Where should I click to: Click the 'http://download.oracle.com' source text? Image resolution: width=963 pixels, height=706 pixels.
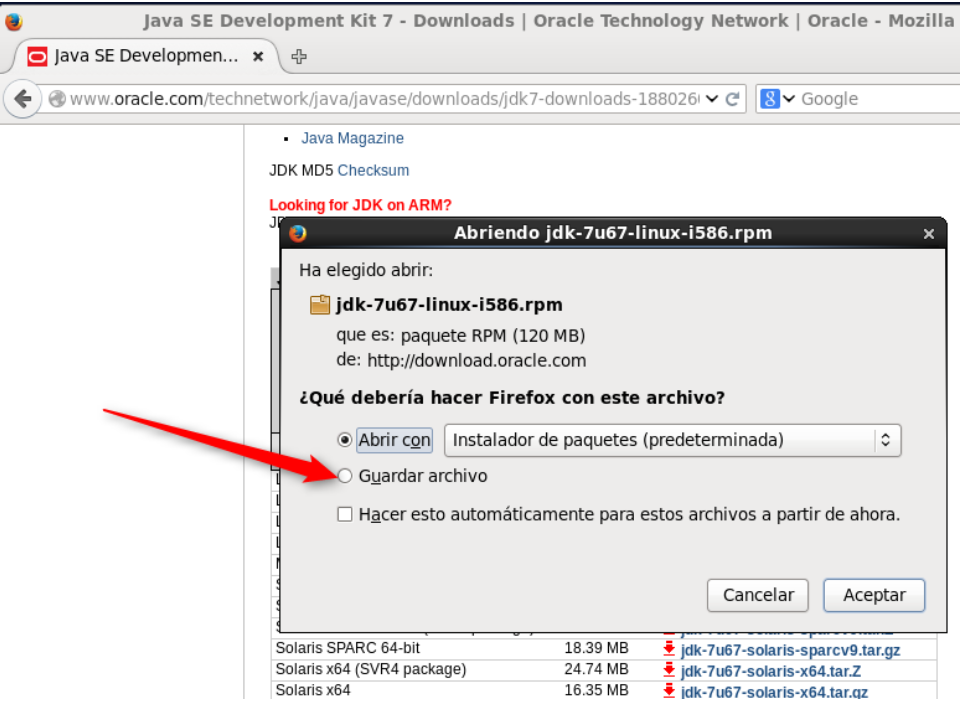point(477,360)
